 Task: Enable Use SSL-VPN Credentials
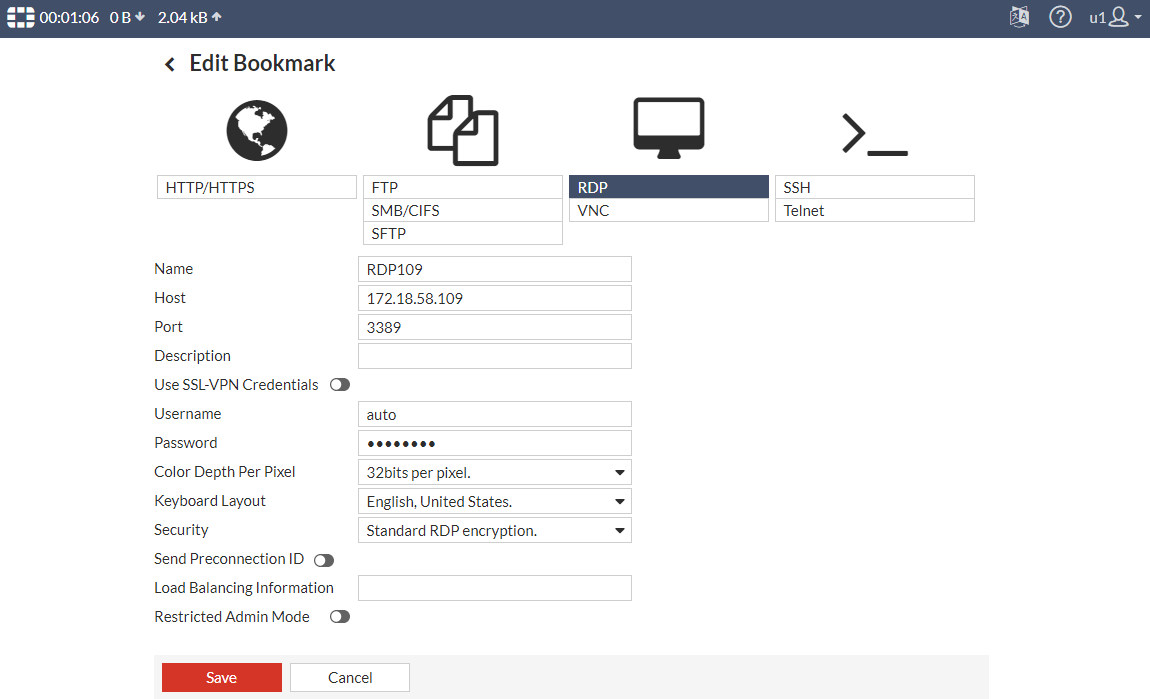[339, 384]
